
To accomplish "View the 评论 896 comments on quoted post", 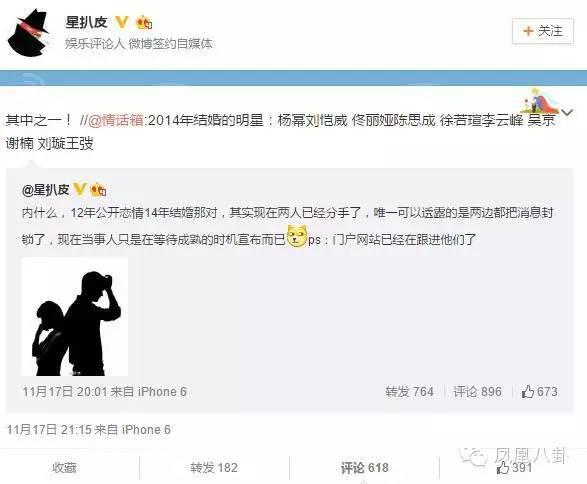I will click(477, 392).
